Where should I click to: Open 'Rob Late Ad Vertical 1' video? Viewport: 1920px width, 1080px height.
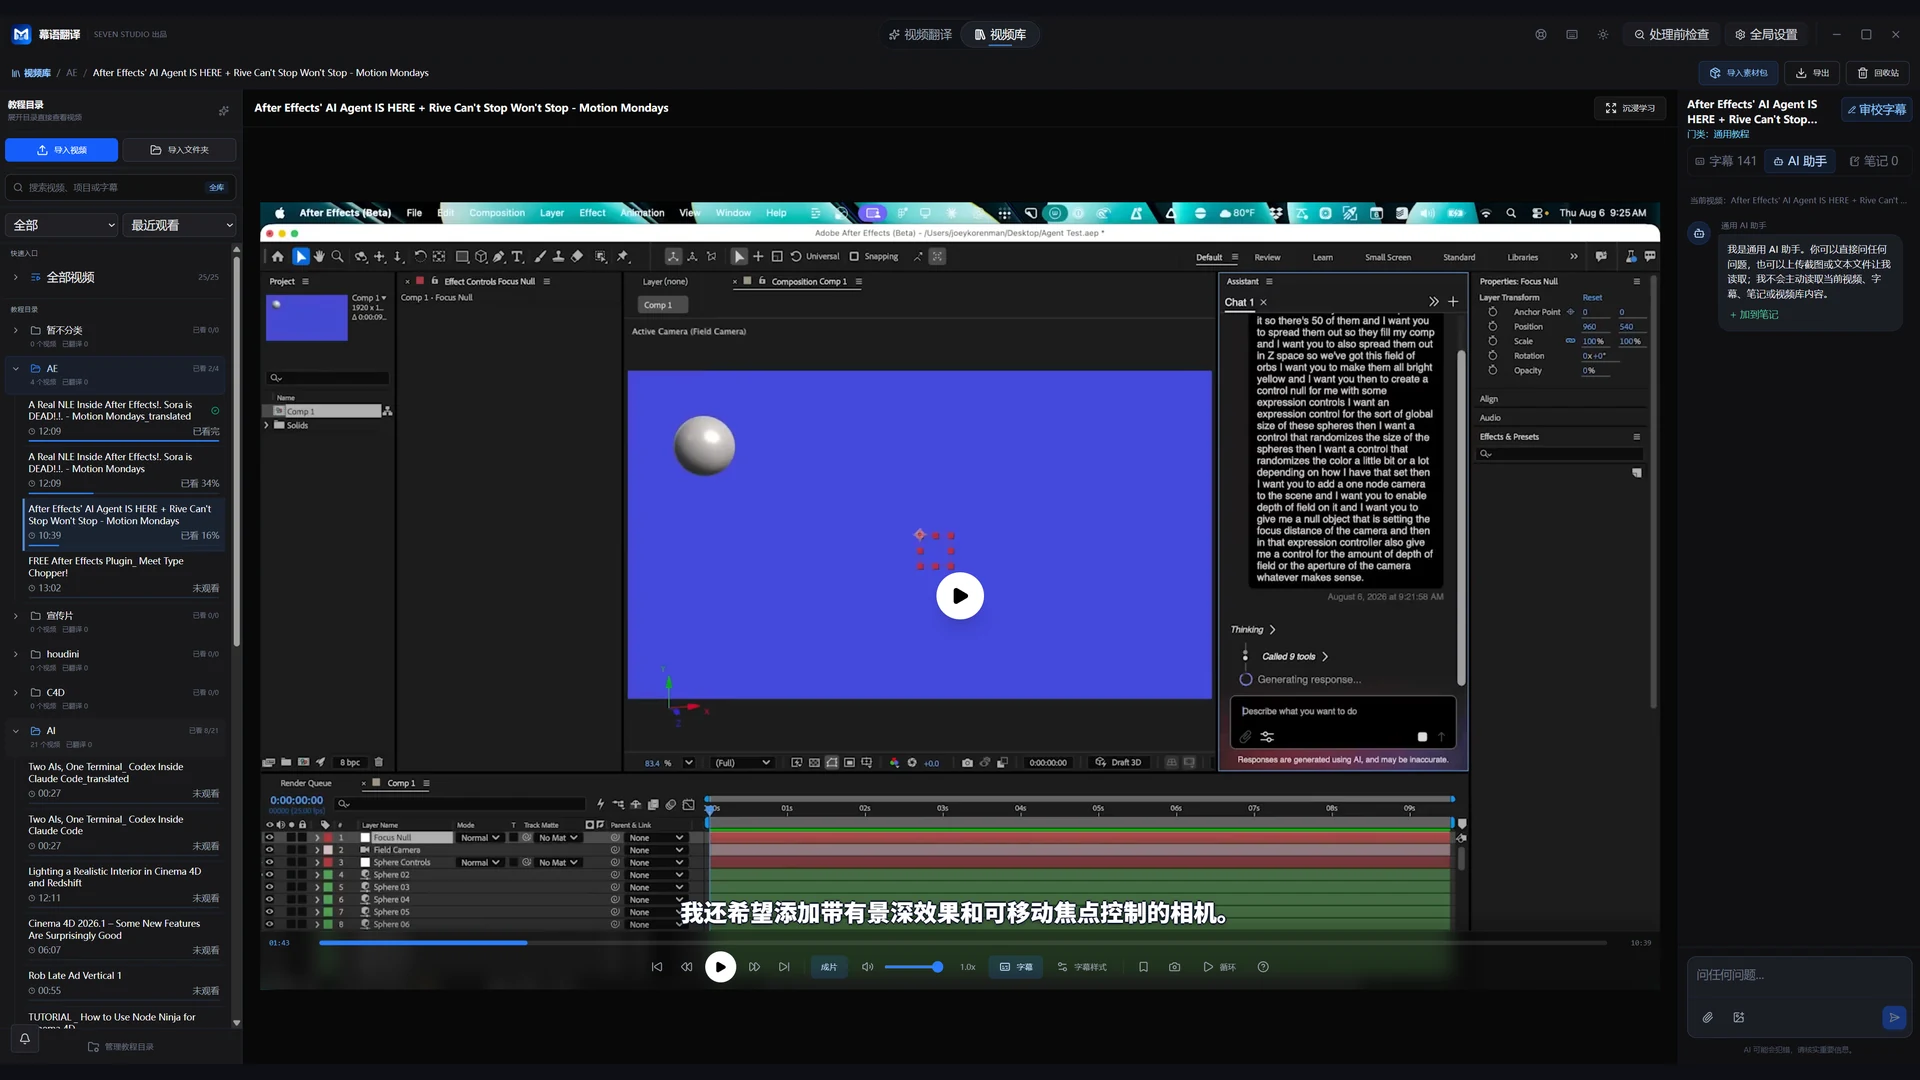pos(124,983)
